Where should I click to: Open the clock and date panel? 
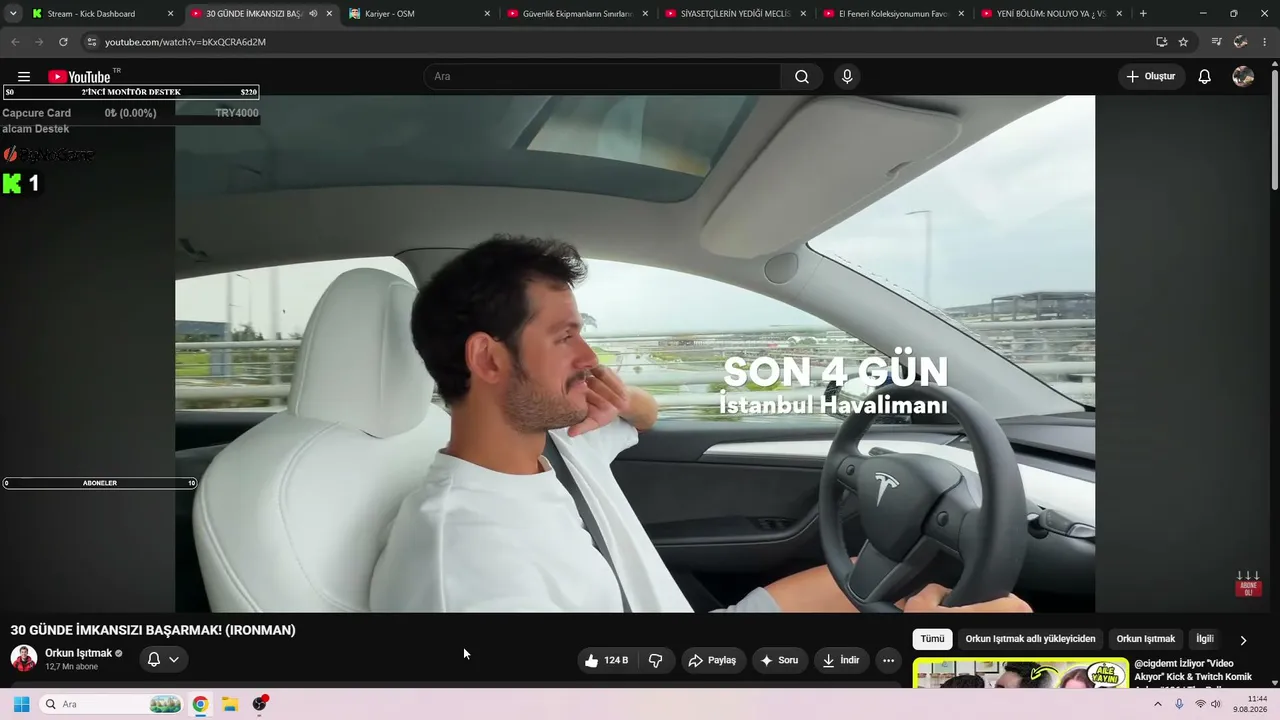[1250, 704]
